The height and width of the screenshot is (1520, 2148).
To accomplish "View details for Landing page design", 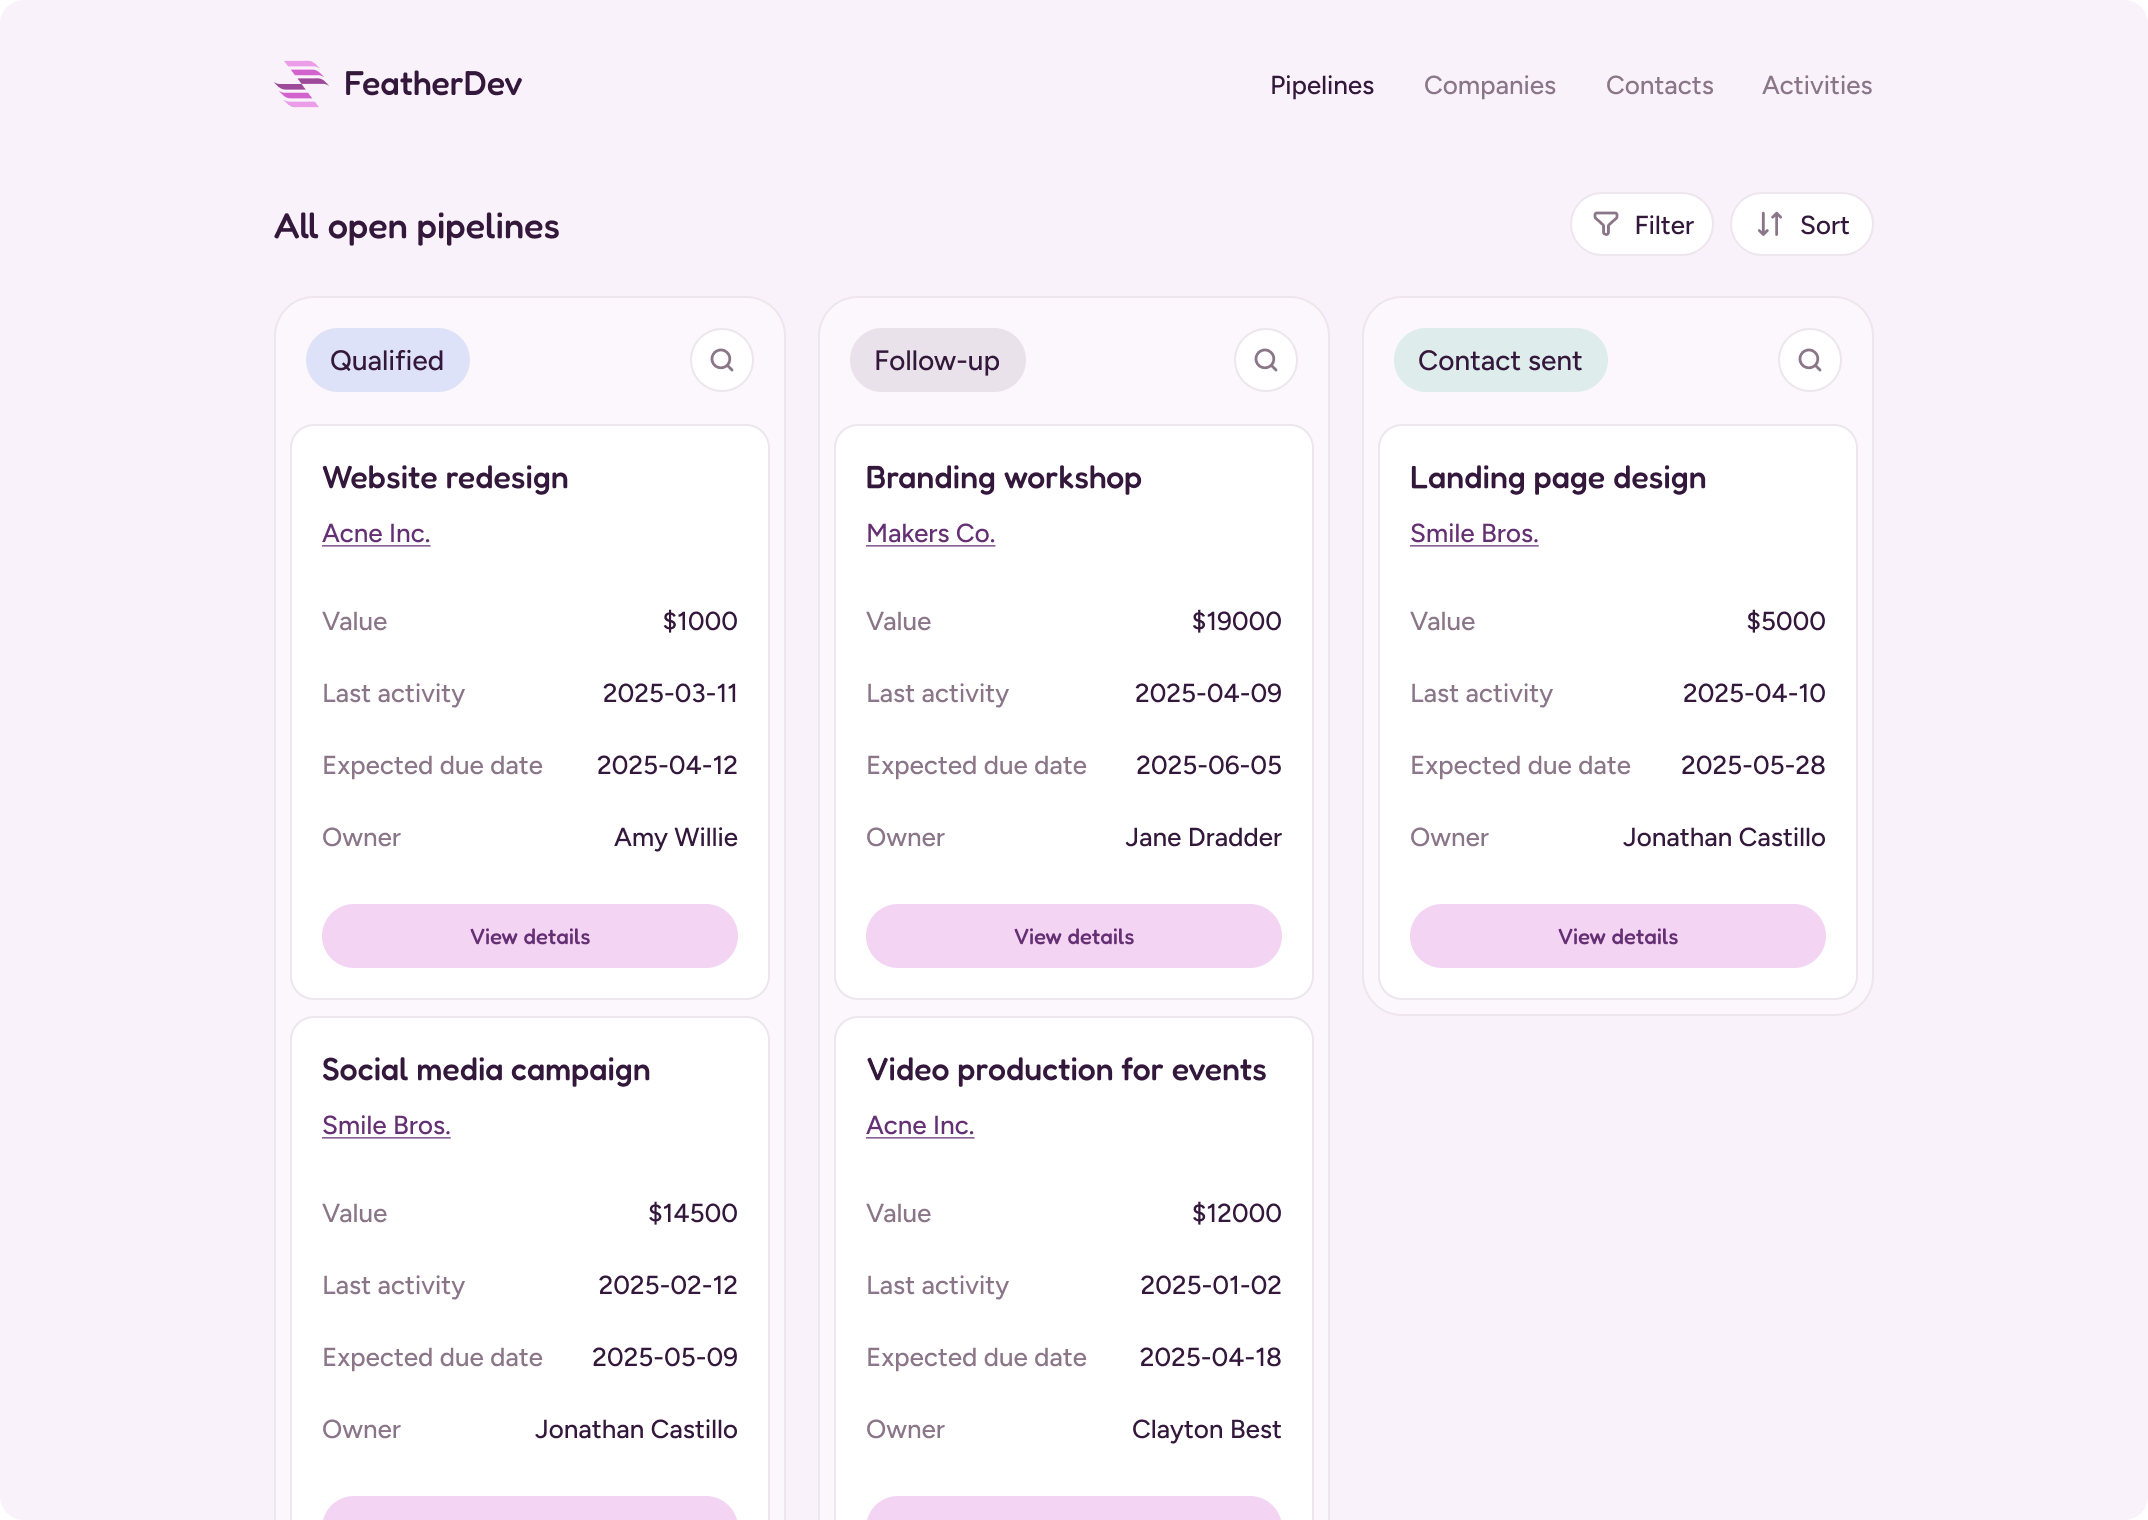I will (1617, 936).
